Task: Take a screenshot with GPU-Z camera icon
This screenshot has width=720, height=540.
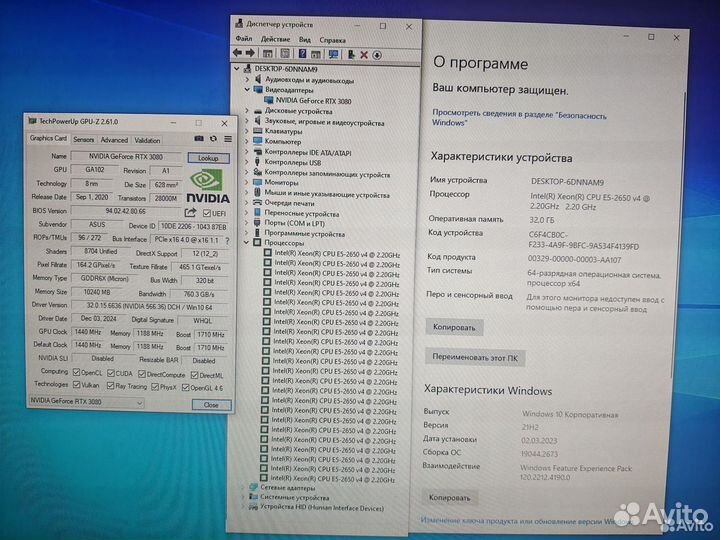Action: pyautogui.click(x=199, y=138)
